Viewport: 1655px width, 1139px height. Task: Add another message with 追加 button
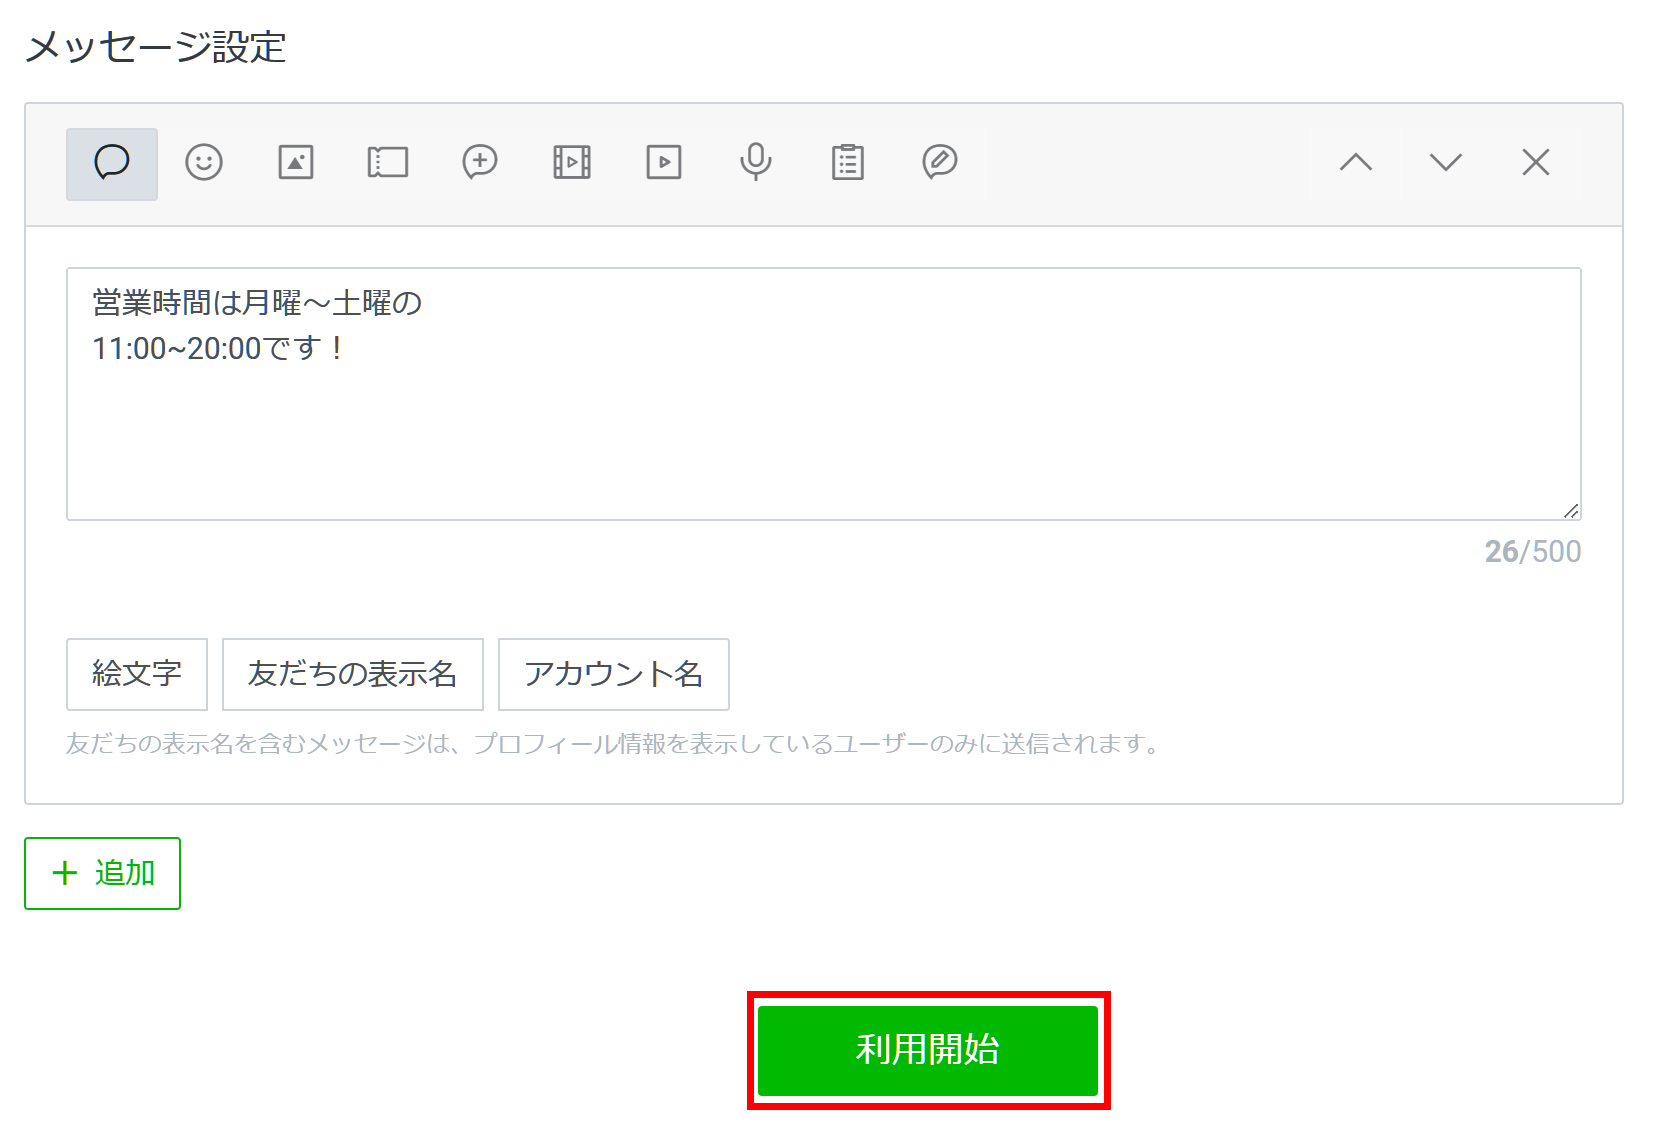tap(103, 873)
